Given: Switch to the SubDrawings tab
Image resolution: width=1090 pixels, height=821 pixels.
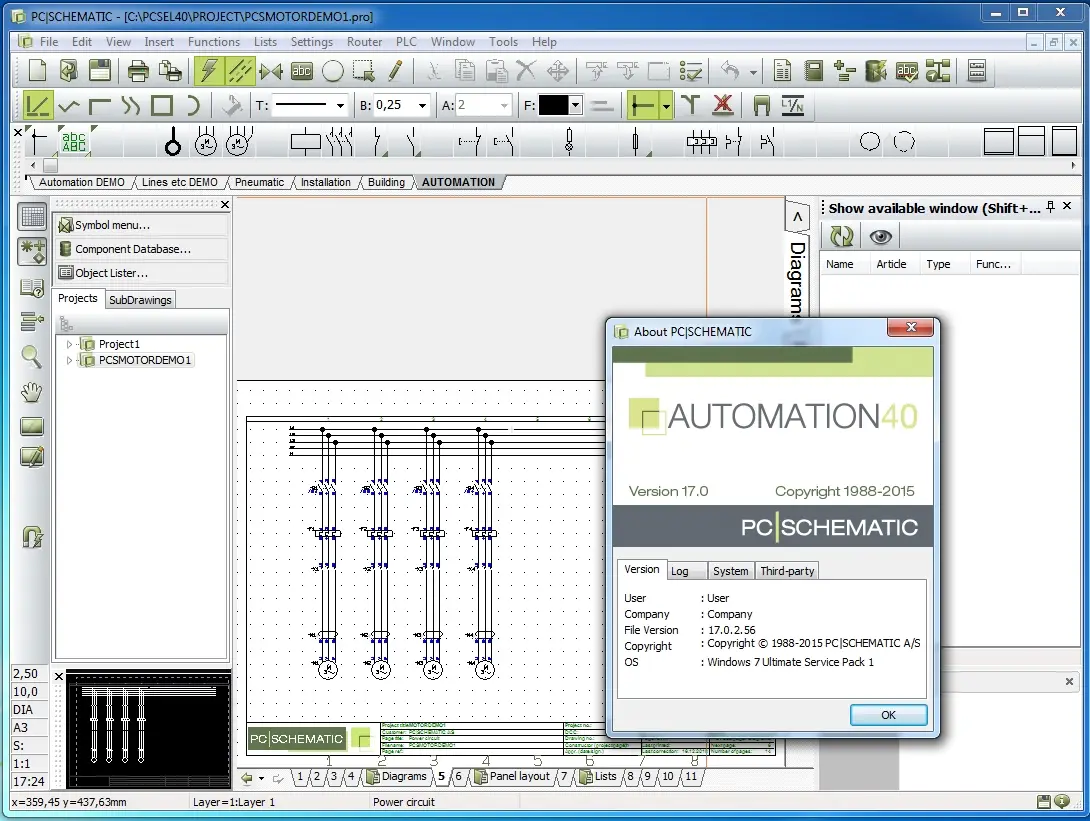Looking at the screenshot, I should click(140, 300).
